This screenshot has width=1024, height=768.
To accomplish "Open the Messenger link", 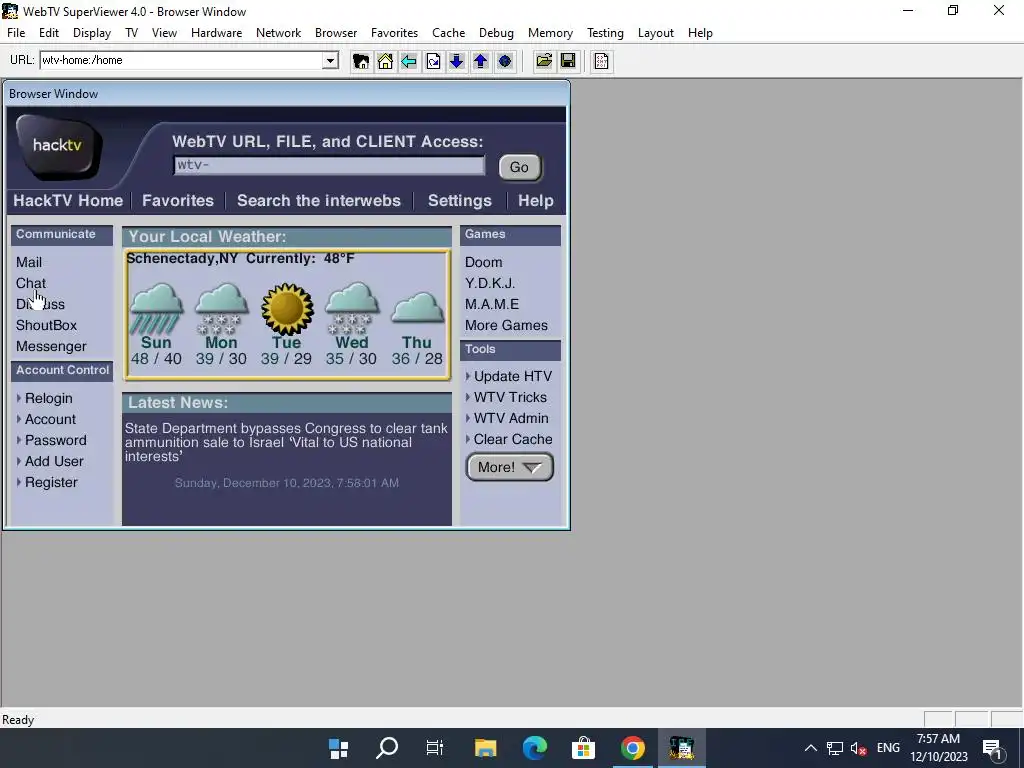I will click(51, 347).
